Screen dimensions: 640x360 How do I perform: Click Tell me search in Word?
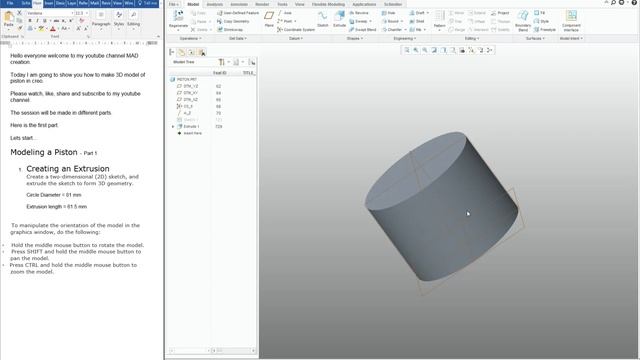coord(148,3)
